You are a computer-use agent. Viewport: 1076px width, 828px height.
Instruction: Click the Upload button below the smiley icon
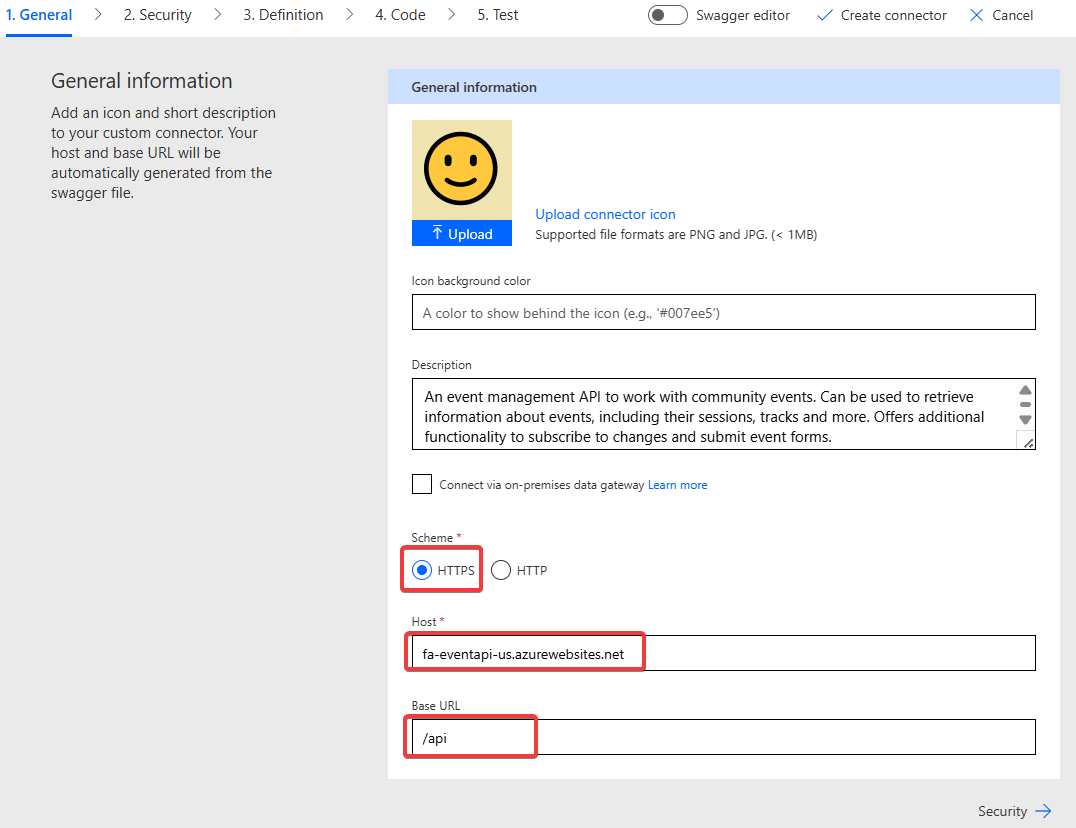(461, 233)
